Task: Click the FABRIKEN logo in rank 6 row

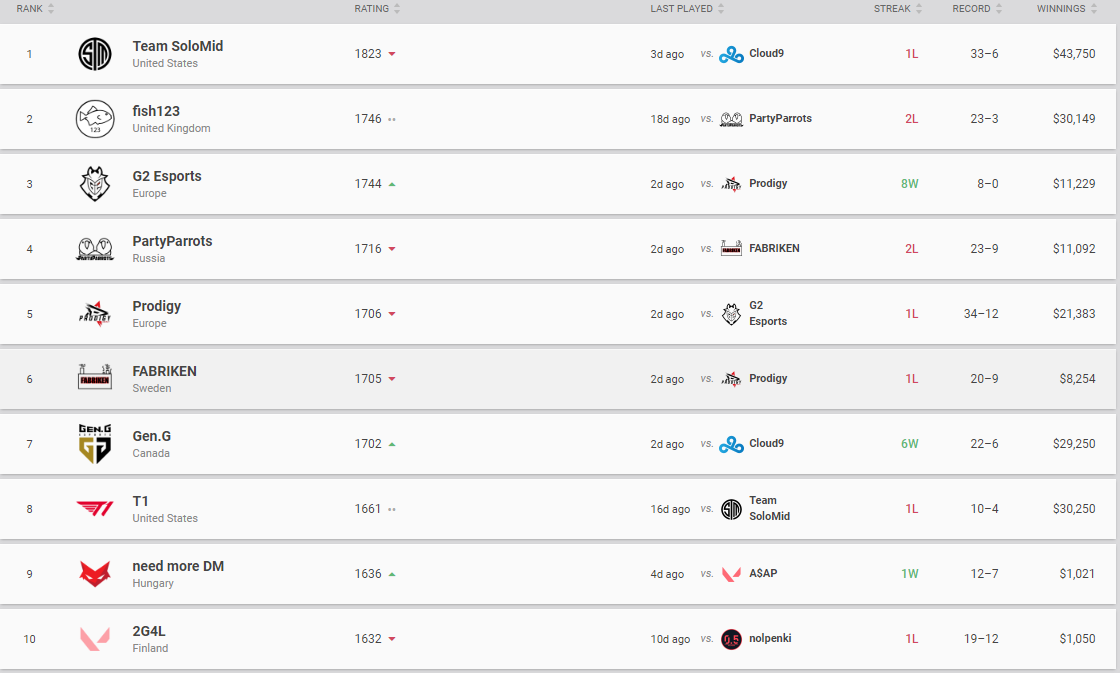Action: click(95, 376)
